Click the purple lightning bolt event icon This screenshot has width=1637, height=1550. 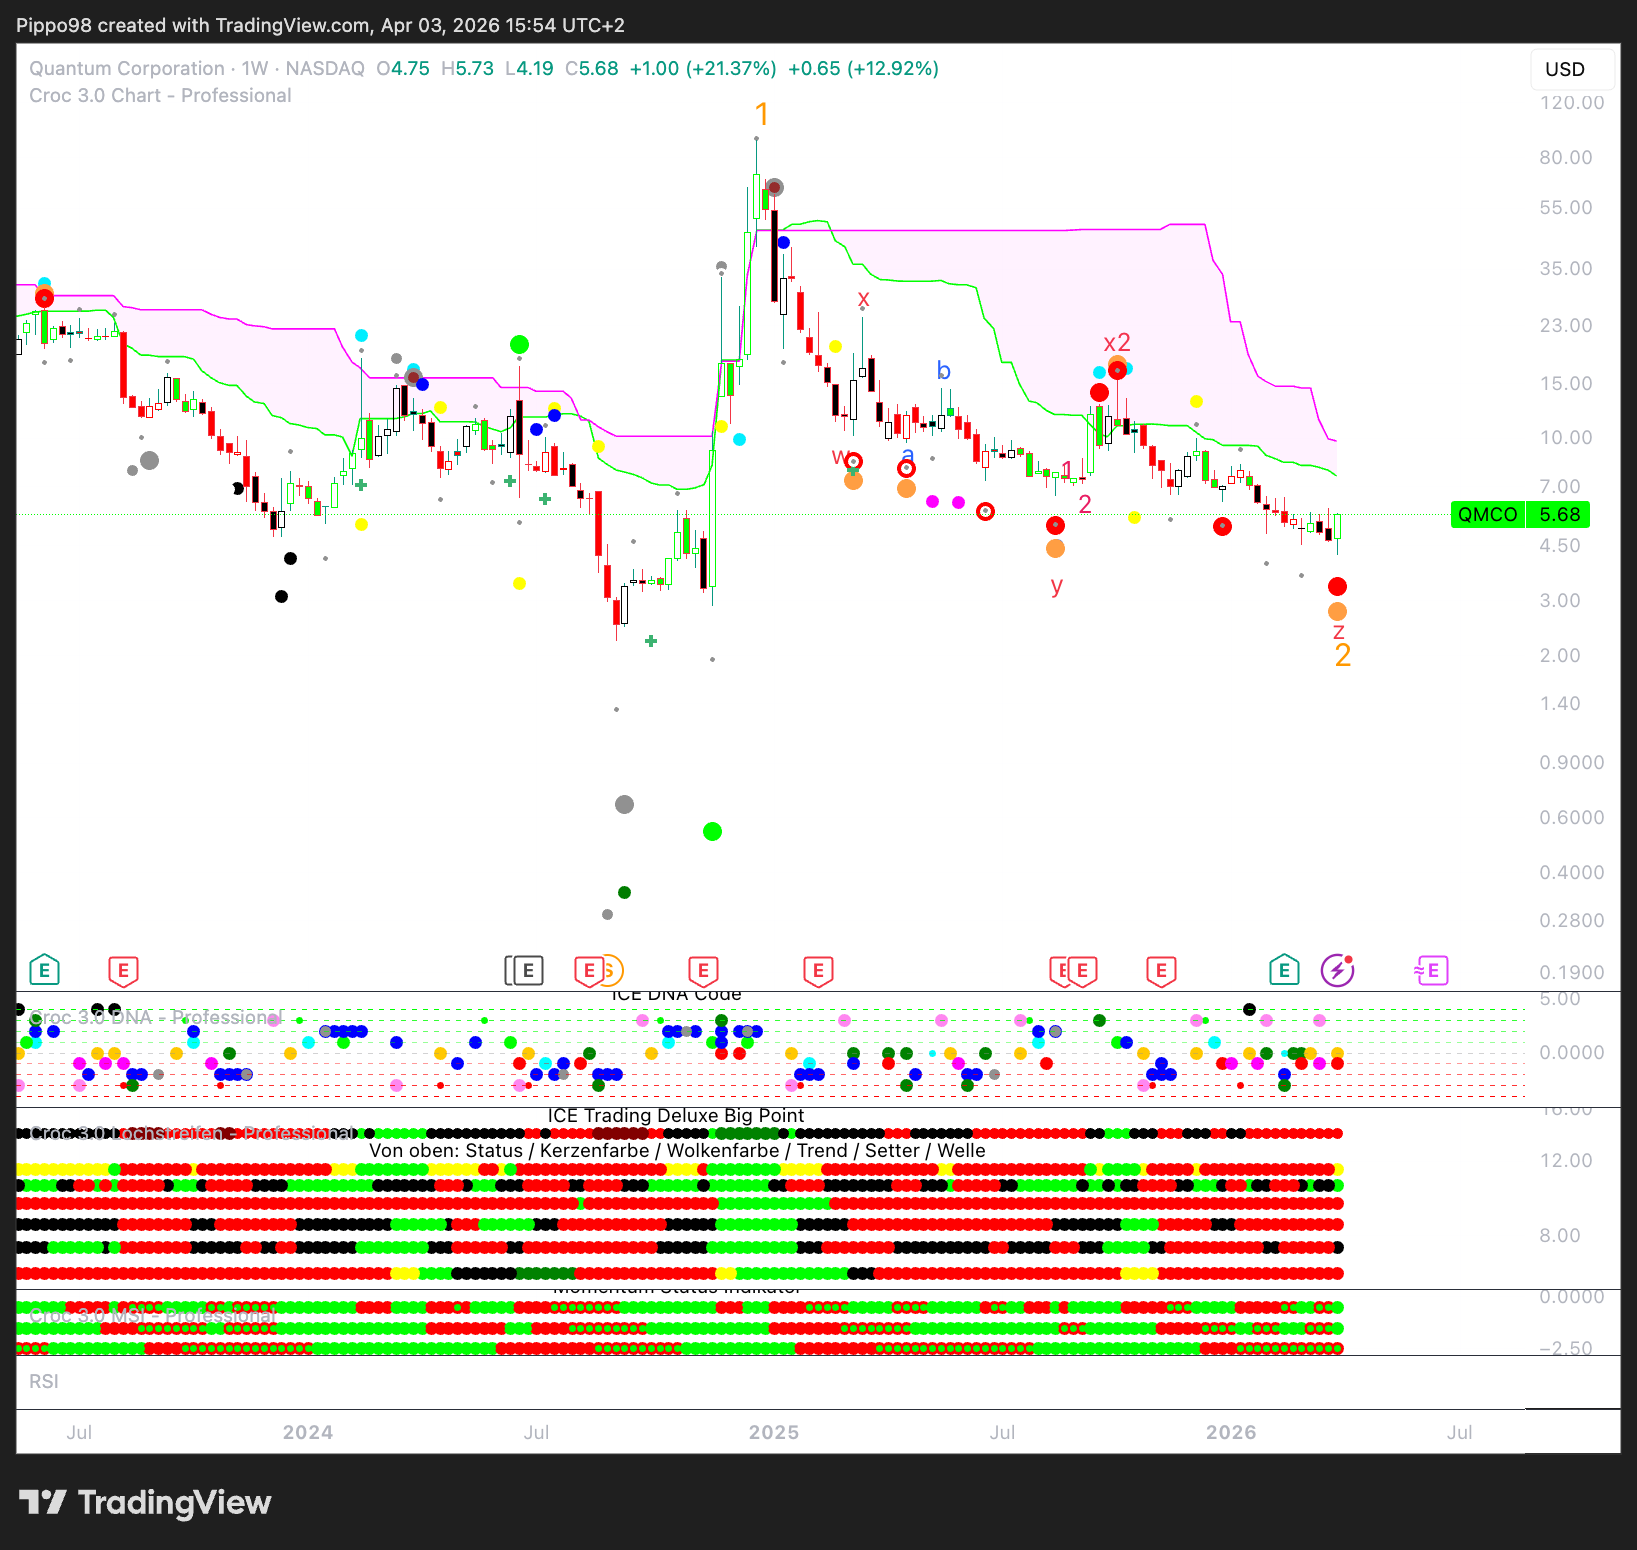[1337, 970]
